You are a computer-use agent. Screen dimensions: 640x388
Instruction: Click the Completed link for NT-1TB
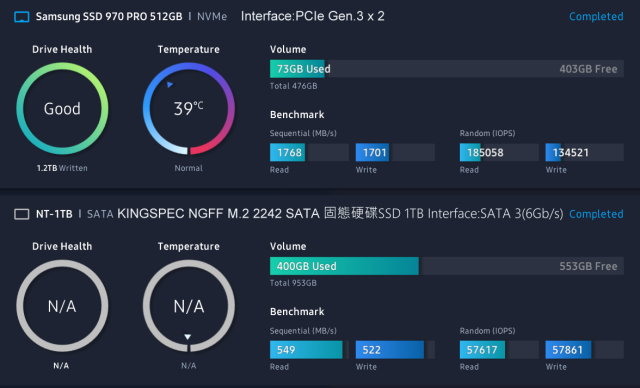[596, 214]
